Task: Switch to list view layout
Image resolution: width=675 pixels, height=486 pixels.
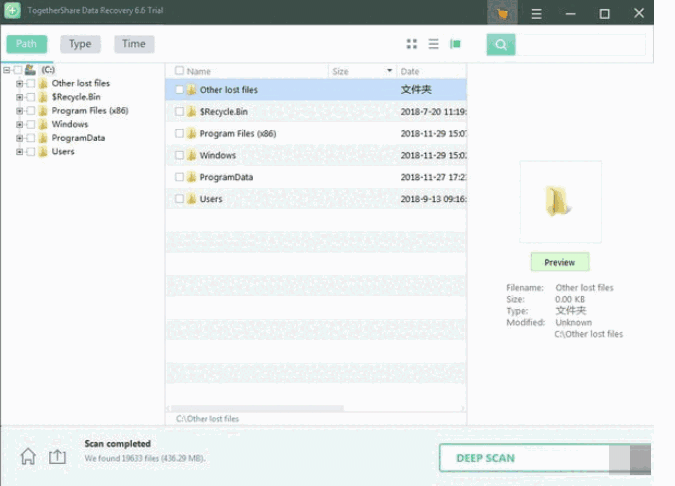Action: [433, 44]
